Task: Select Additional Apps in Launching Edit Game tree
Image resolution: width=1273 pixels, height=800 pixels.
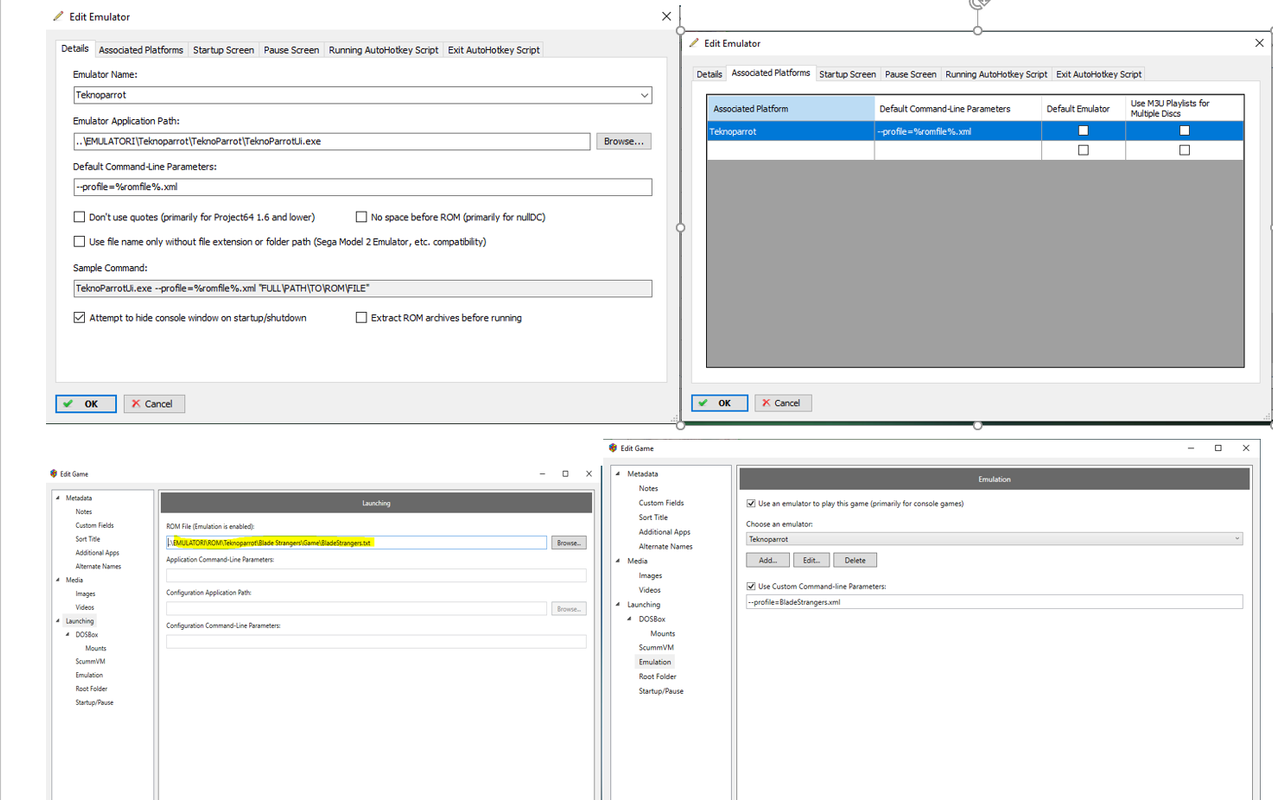Action: coord(98,553)
